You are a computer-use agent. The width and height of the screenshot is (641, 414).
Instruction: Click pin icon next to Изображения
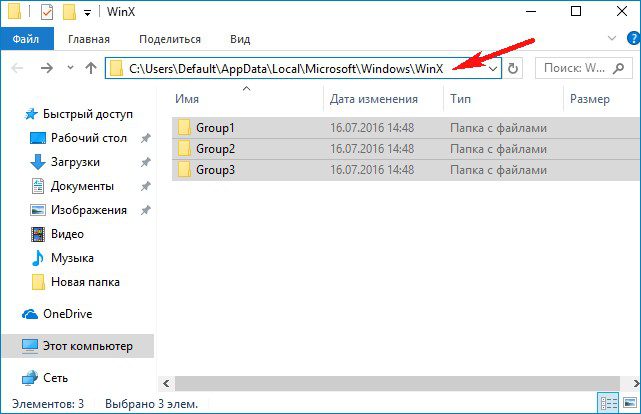(146, 210)
